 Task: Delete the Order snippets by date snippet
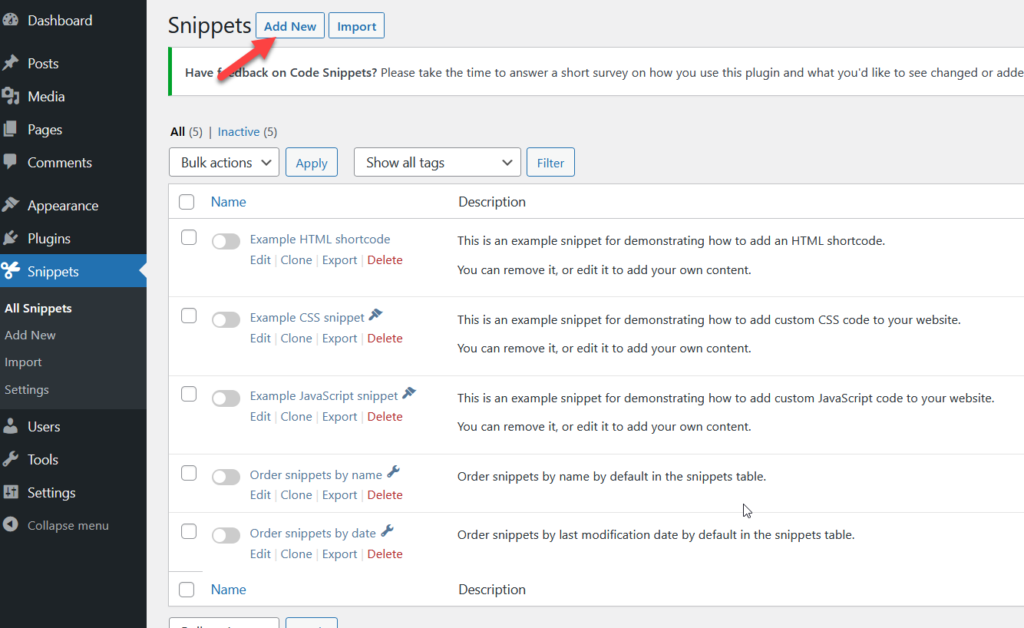(x=385, y=554)
